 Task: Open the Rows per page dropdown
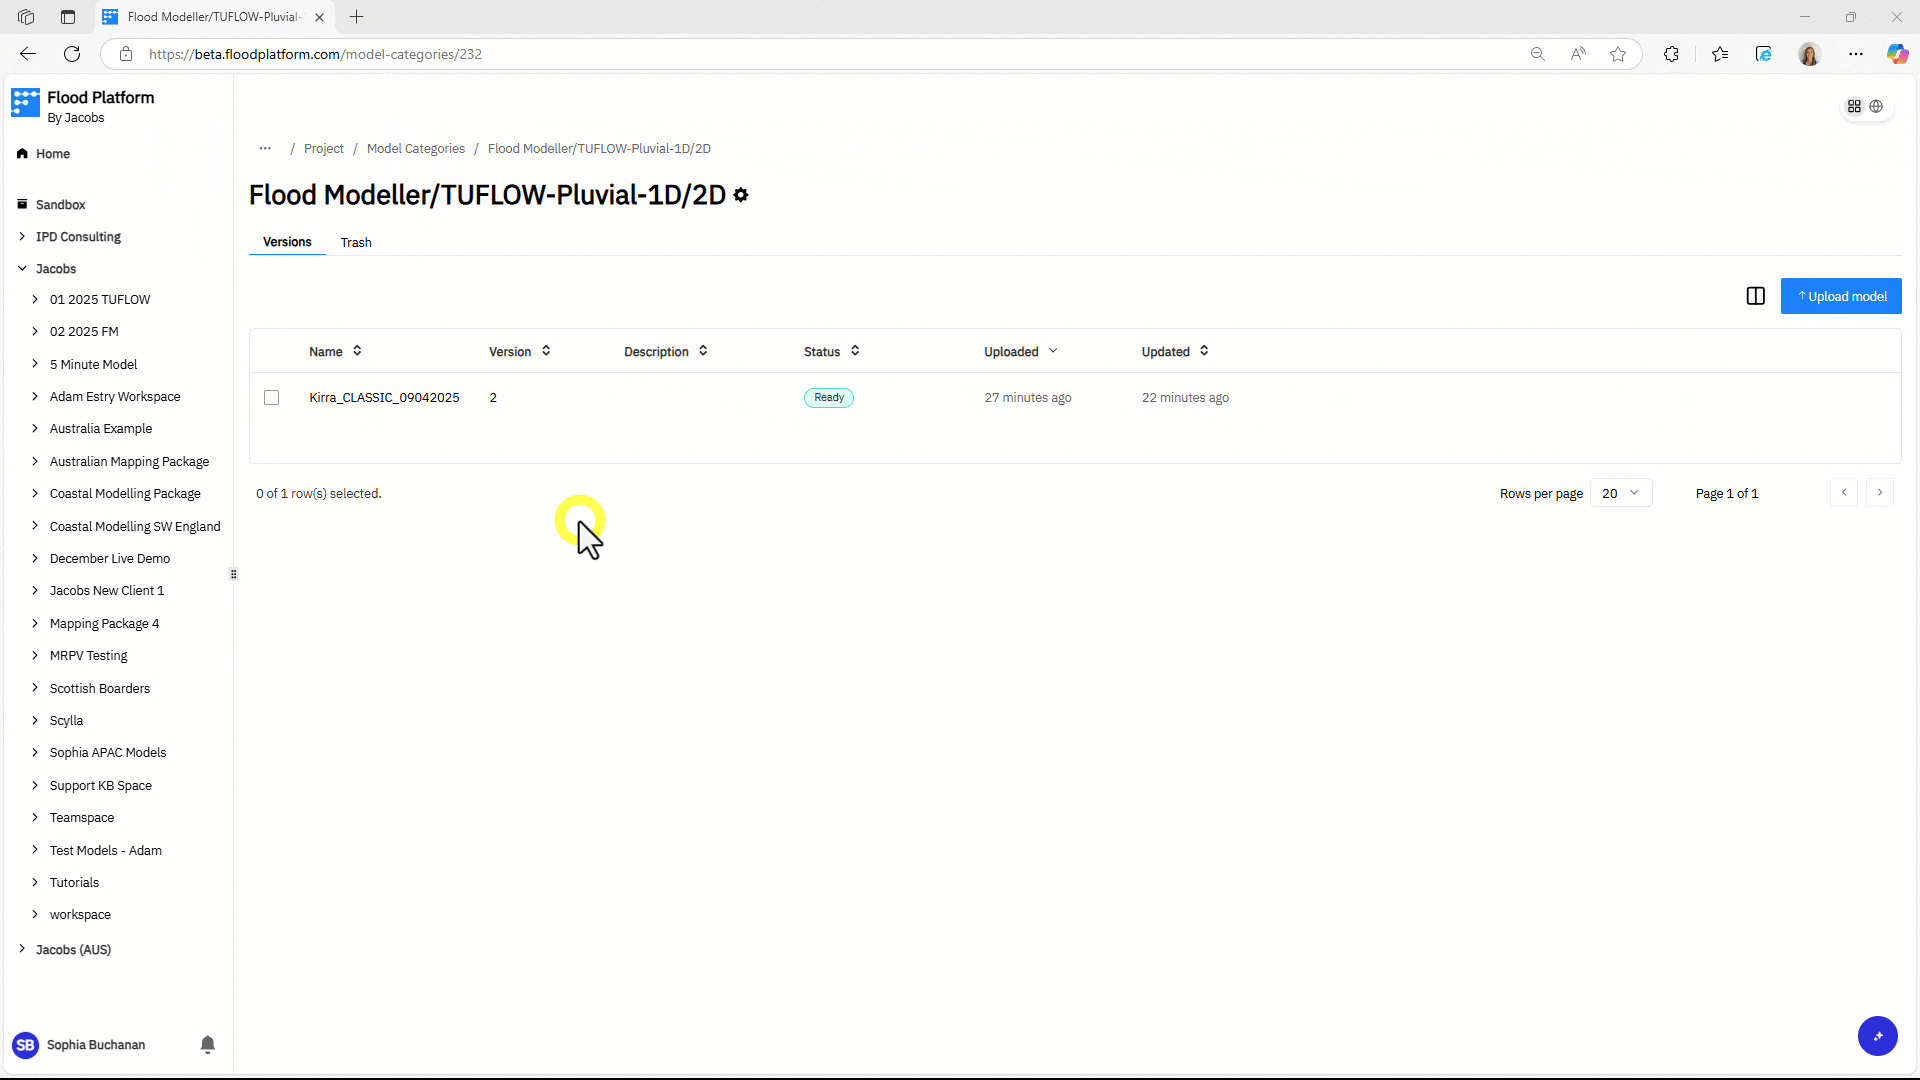coord(1620,493)
